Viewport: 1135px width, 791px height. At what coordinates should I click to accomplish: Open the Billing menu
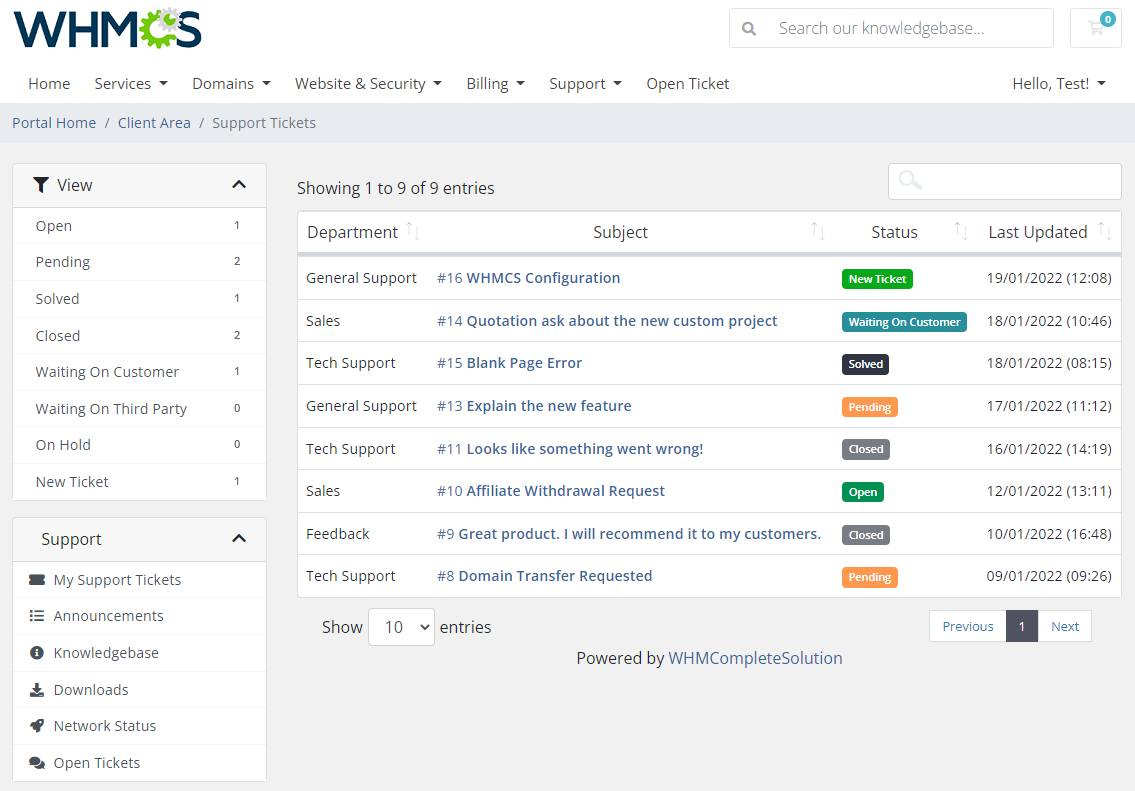(495, 83)
